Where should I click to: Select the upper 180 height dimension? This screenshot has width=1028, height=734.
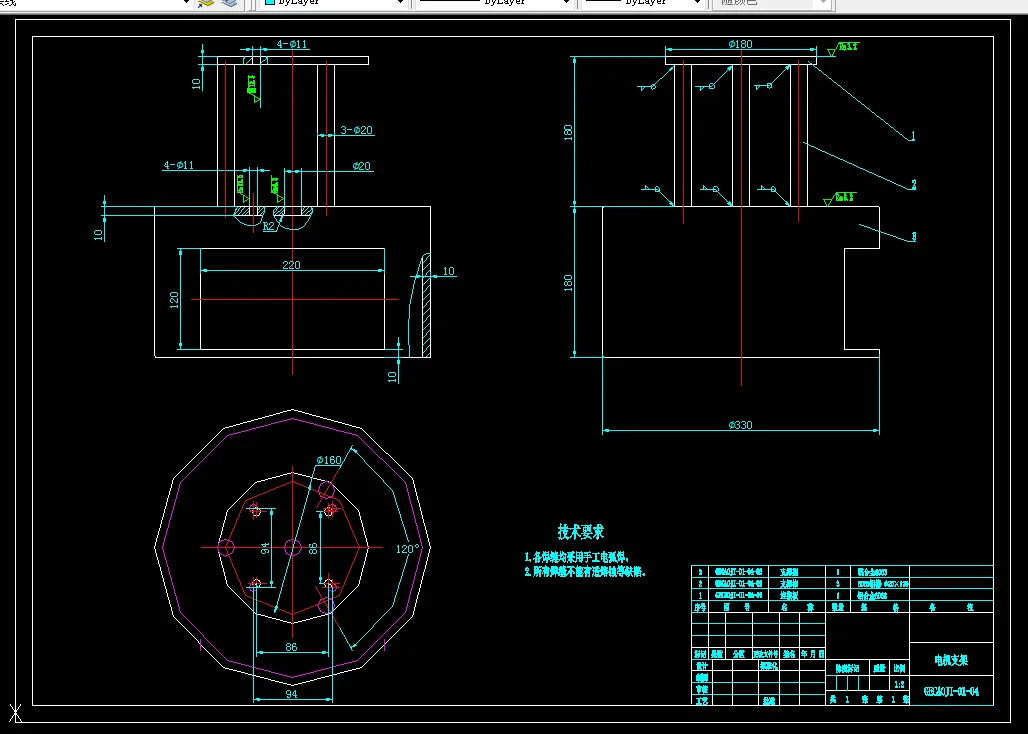[568, 132]
